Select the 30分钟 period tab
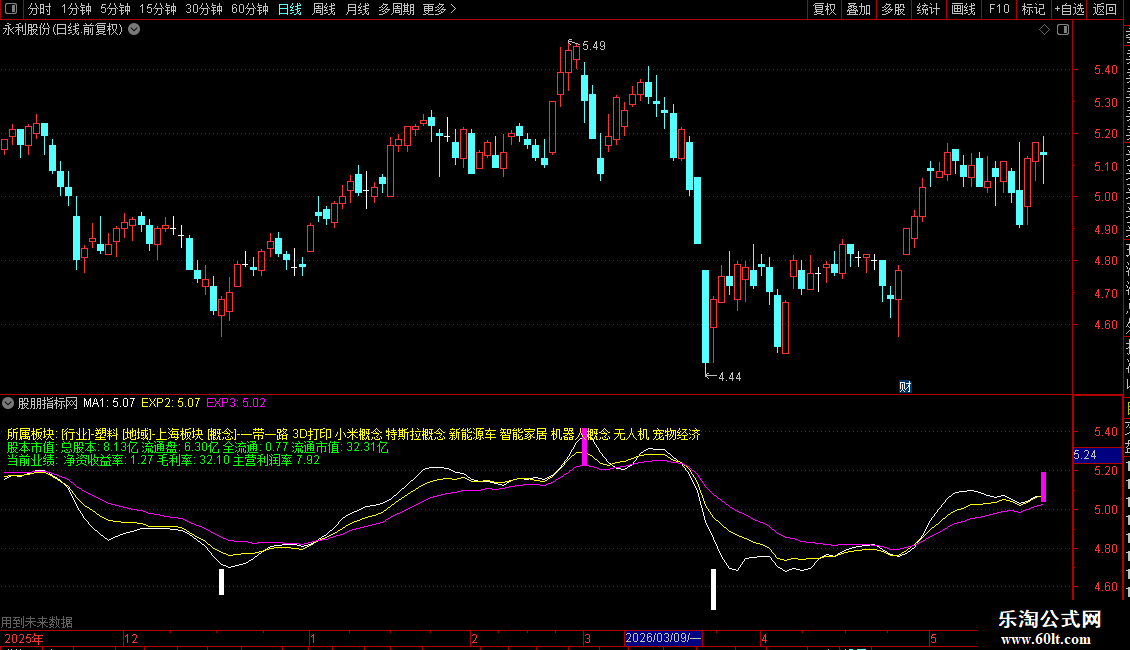 (204, 9)
